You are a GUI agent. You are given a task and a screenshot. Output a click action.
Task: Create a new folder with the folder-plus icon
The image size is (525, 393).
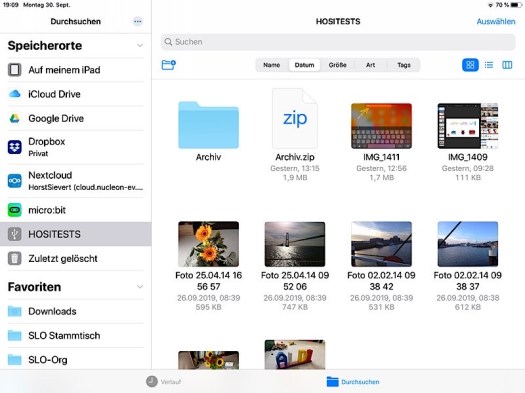(x=169, y=65)
